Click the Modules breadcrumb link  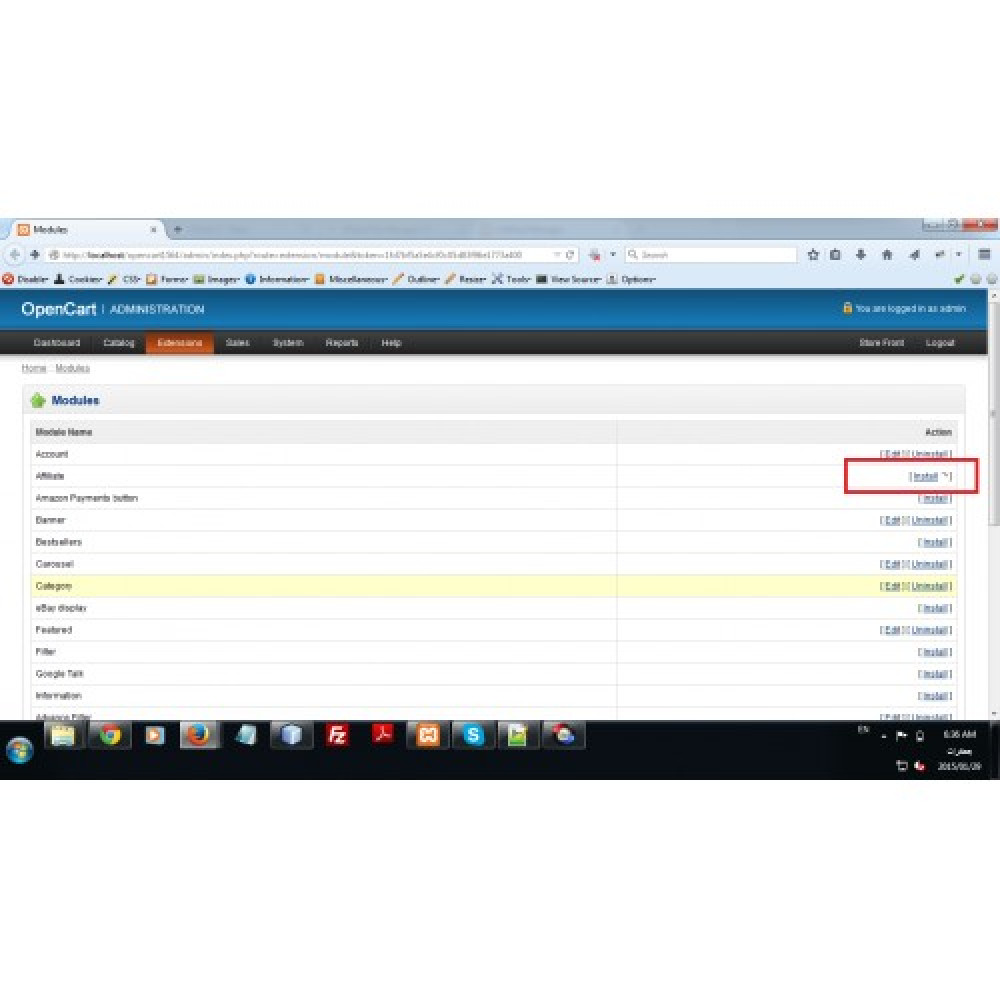click(72, 368)
